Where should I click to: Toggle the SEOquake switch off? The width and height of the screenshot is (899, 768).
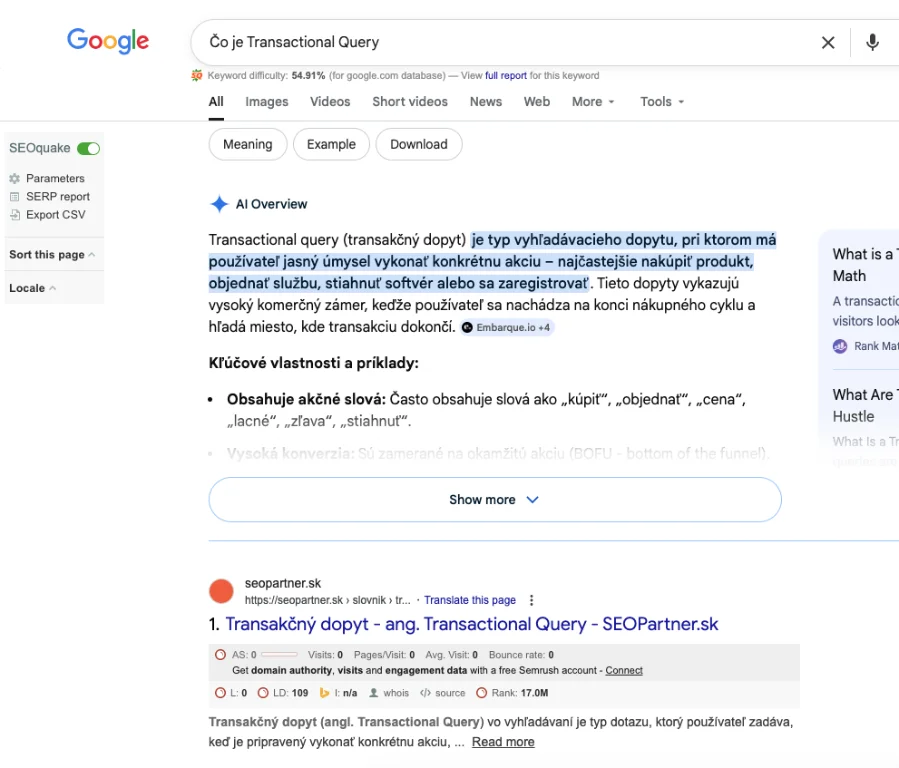click(x=88, y=148)
